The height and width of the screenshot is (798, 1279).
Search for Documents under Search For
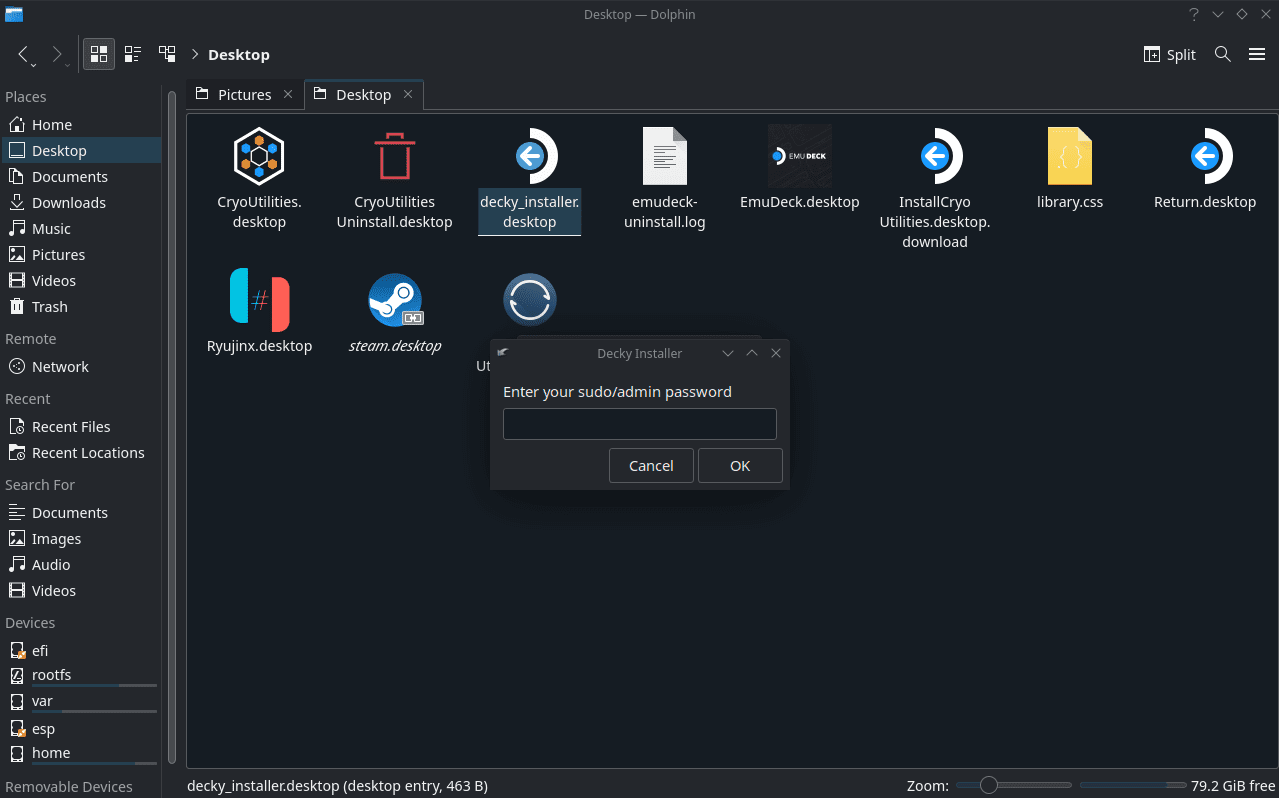point(81,513)
